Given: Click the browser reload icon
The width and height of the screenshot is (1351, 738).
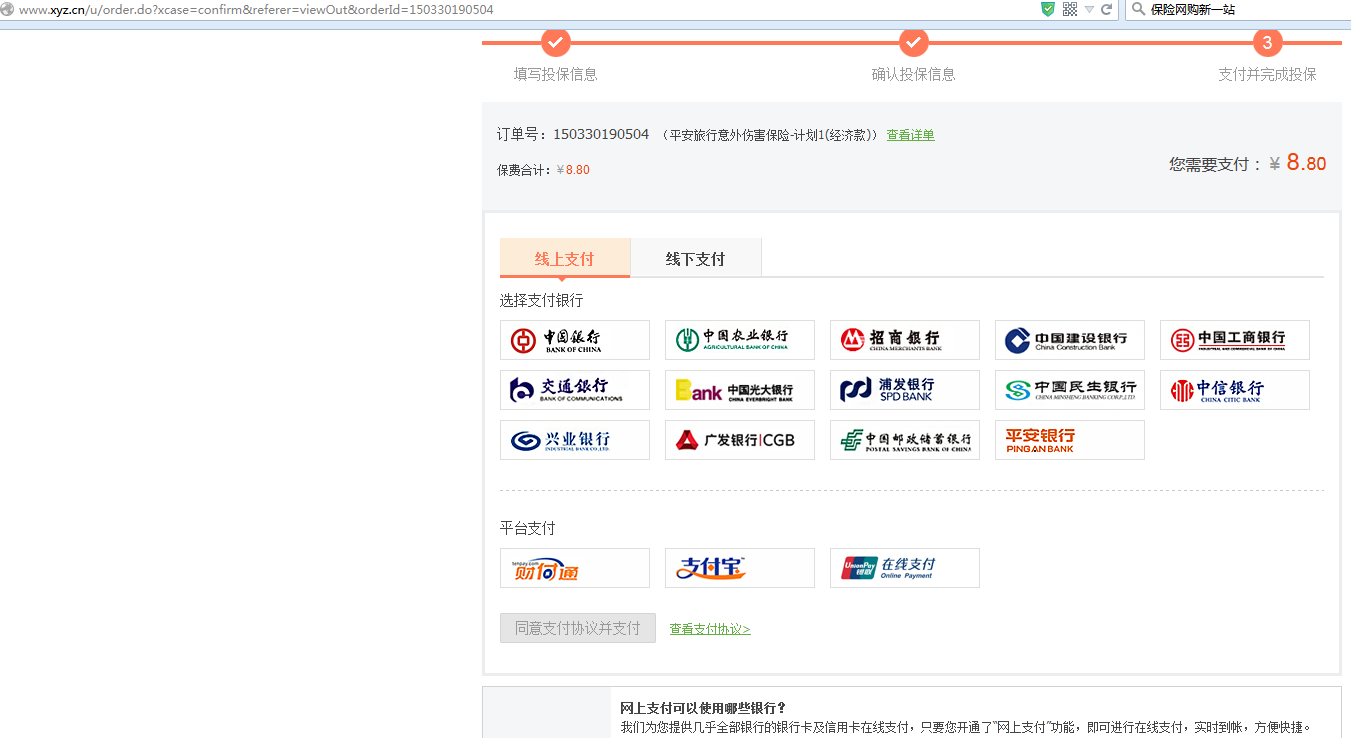Looking at the screenshot, I should pos(1107,9).
